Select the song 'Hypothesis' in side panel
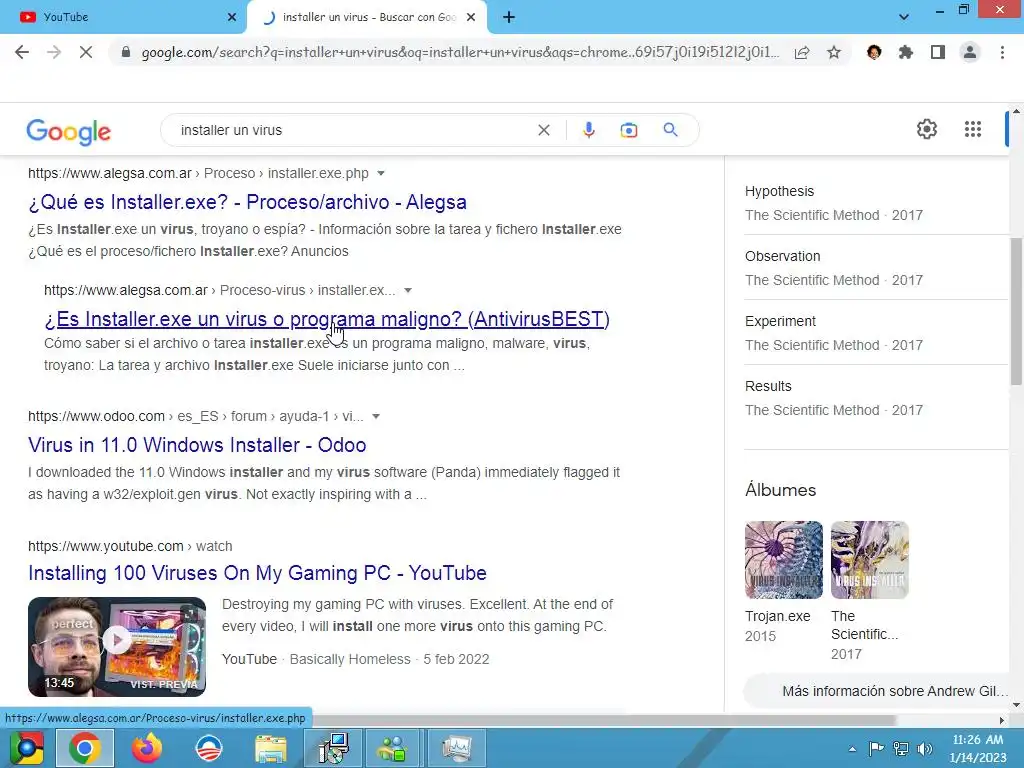 tap(779, 191)
